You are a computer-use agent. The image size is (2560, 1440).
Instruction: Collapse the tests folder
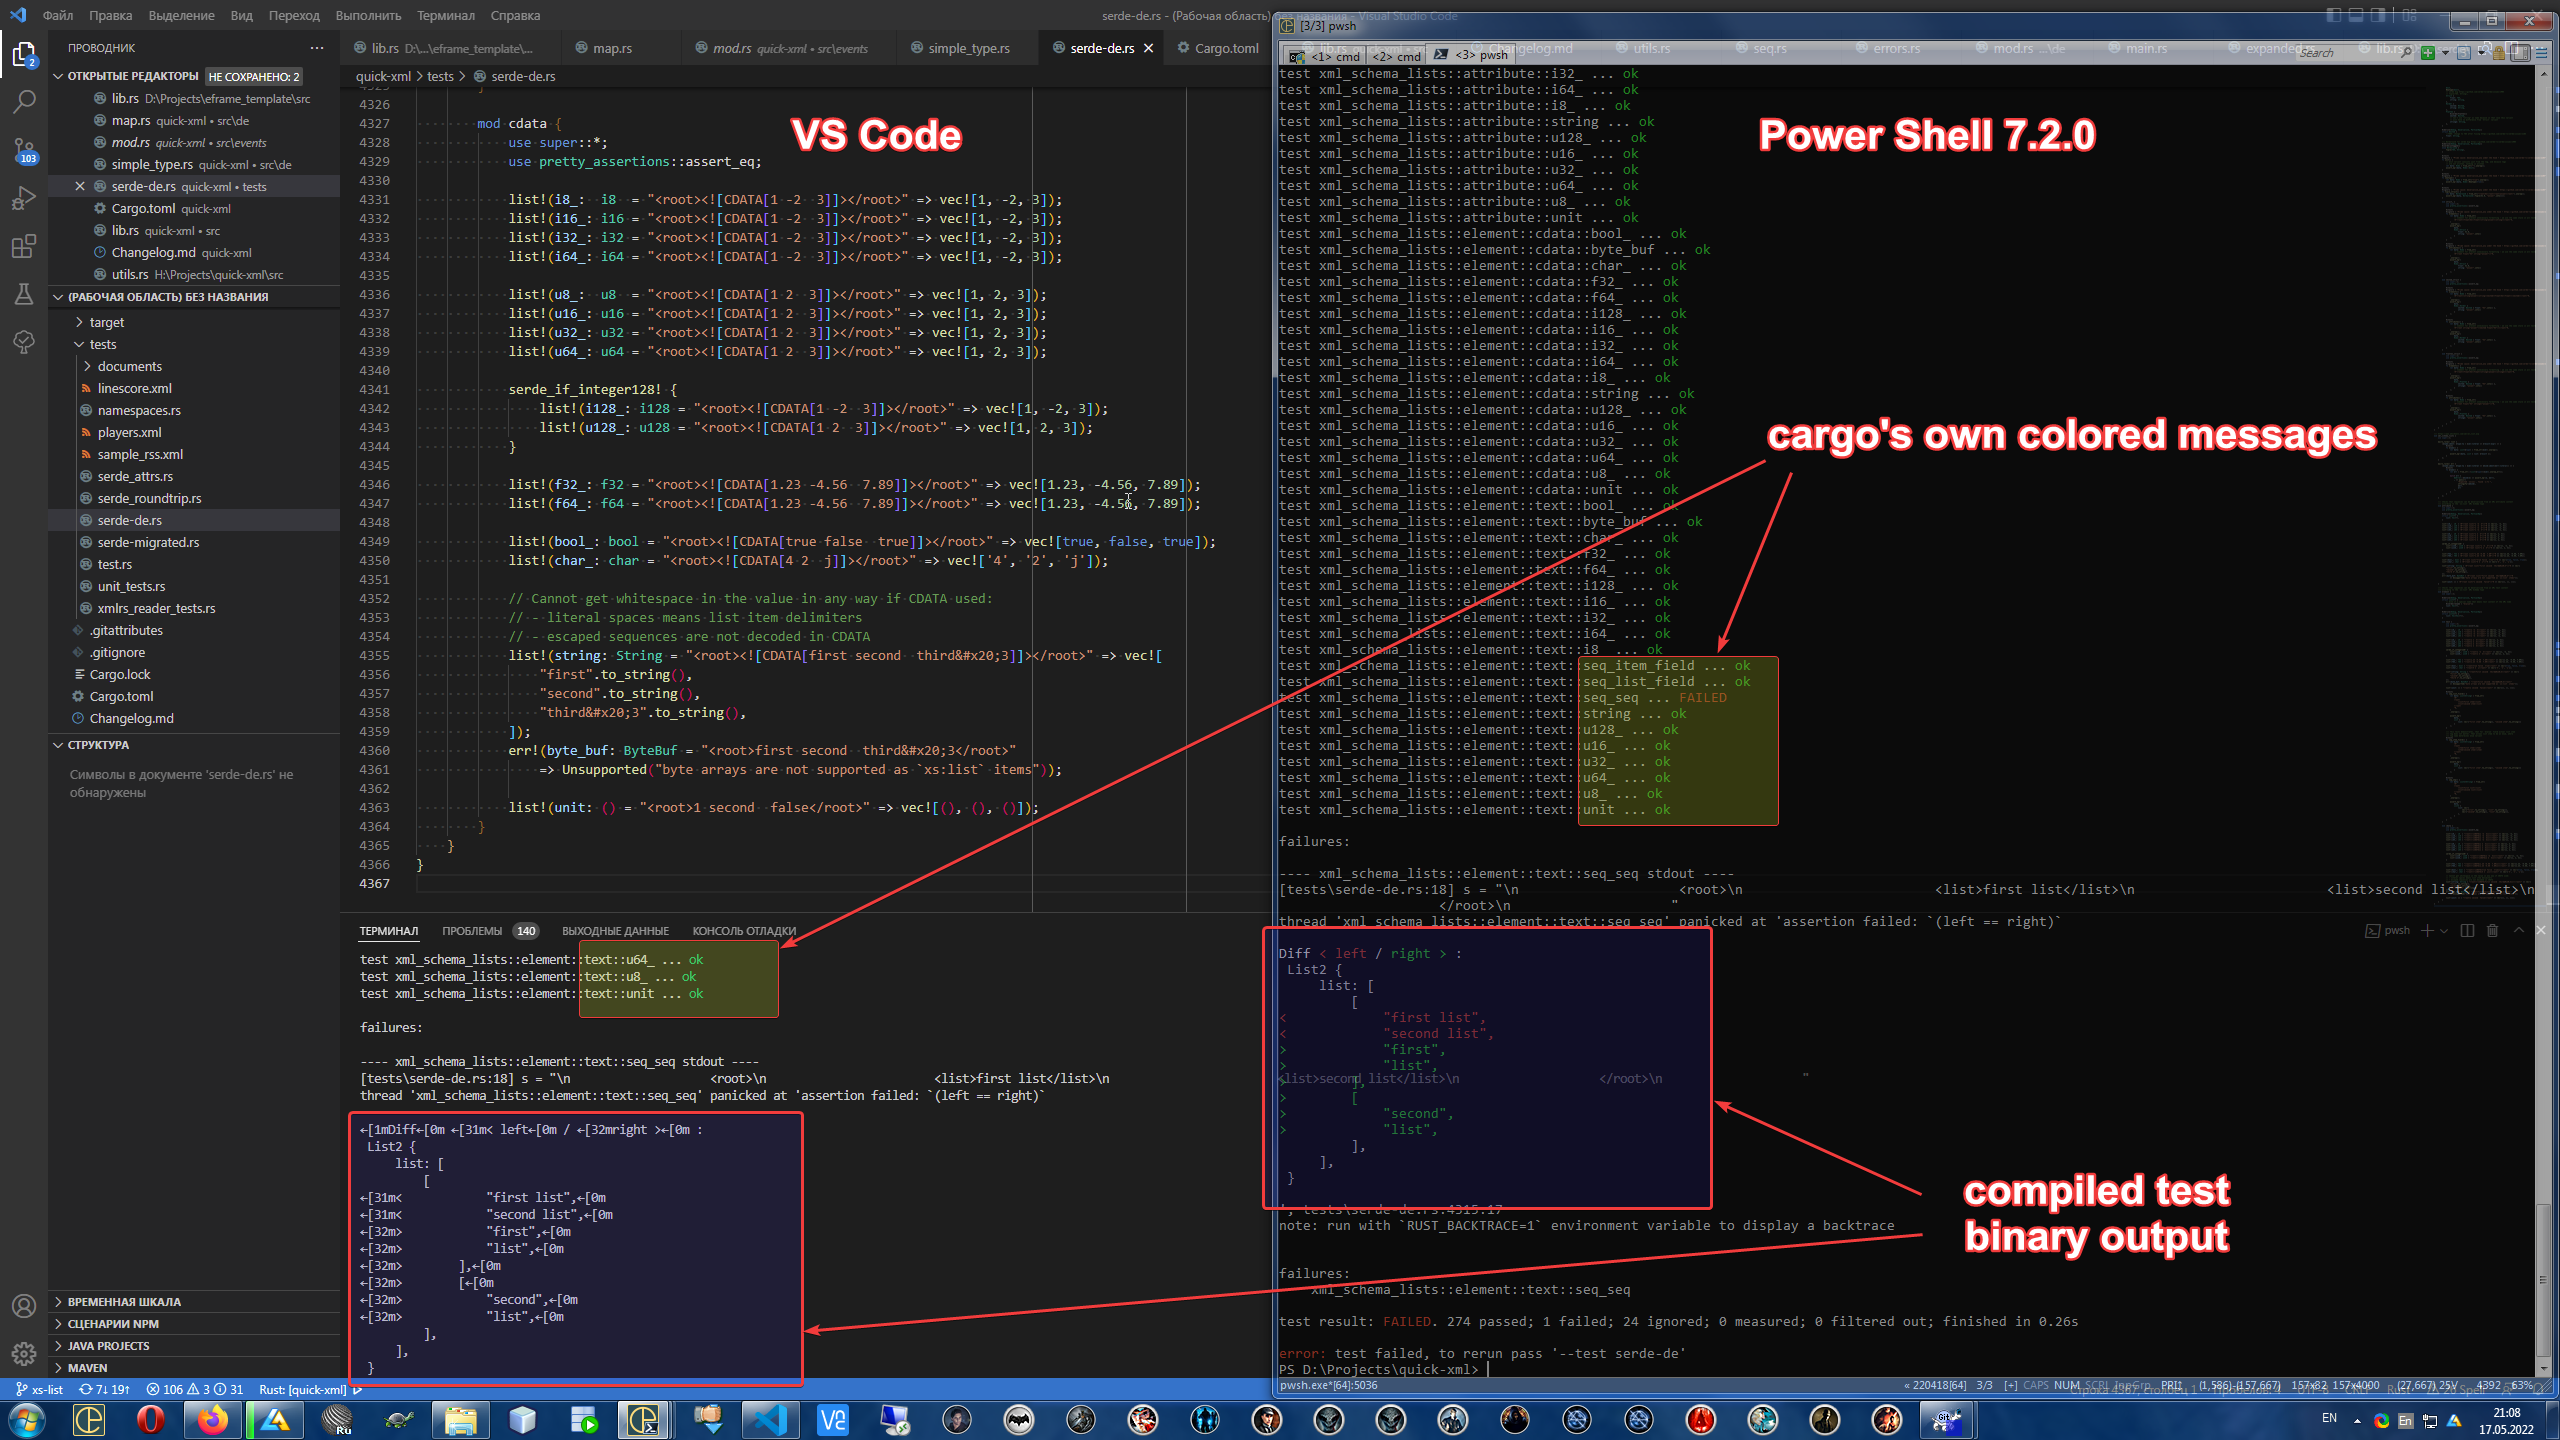pos(100,344)
